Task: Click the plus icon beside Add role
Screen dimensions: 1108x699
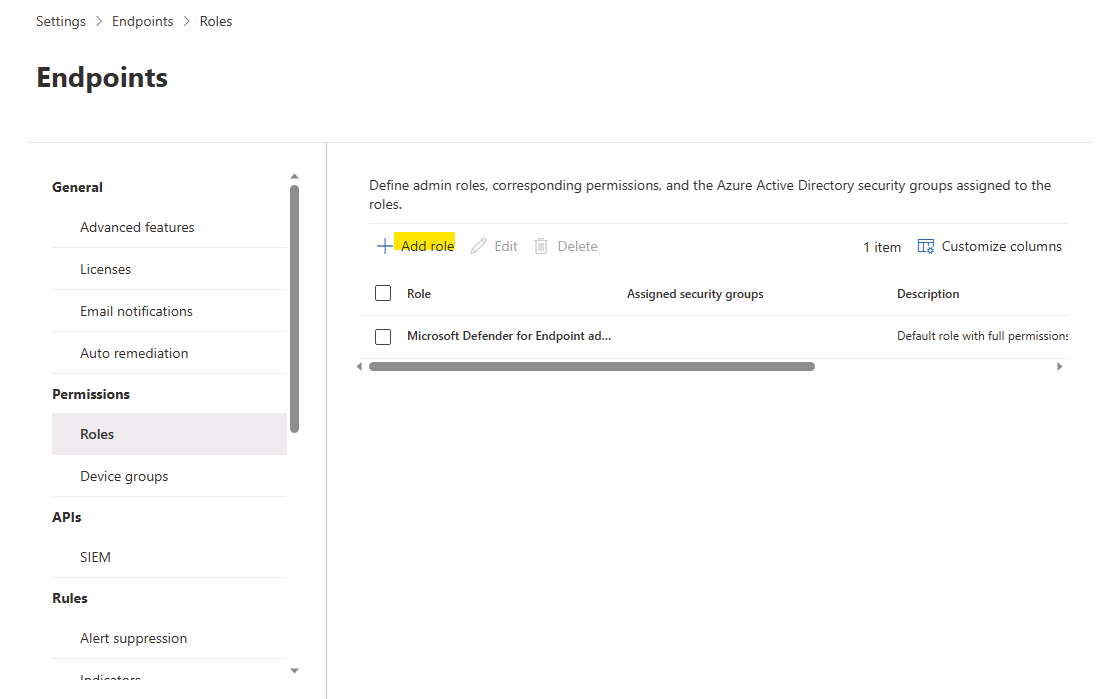Action: 385,245
